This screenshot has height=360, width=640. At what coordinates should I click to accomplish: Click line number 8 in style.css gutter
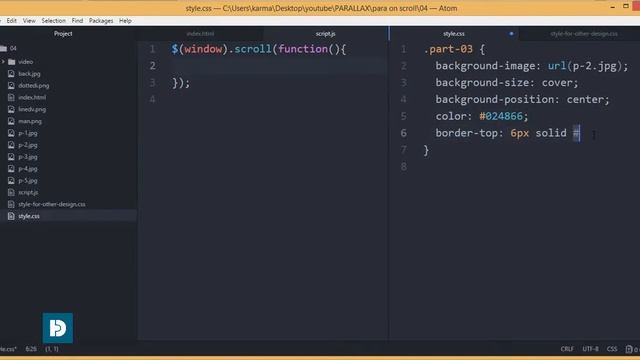tap(404, 167)
